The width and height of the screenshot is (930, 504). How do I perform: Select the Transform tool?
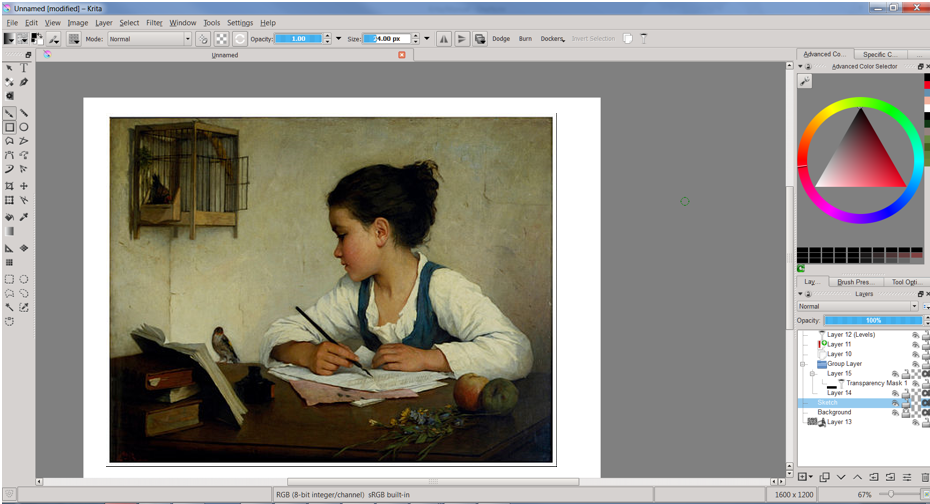click(9, 200)
